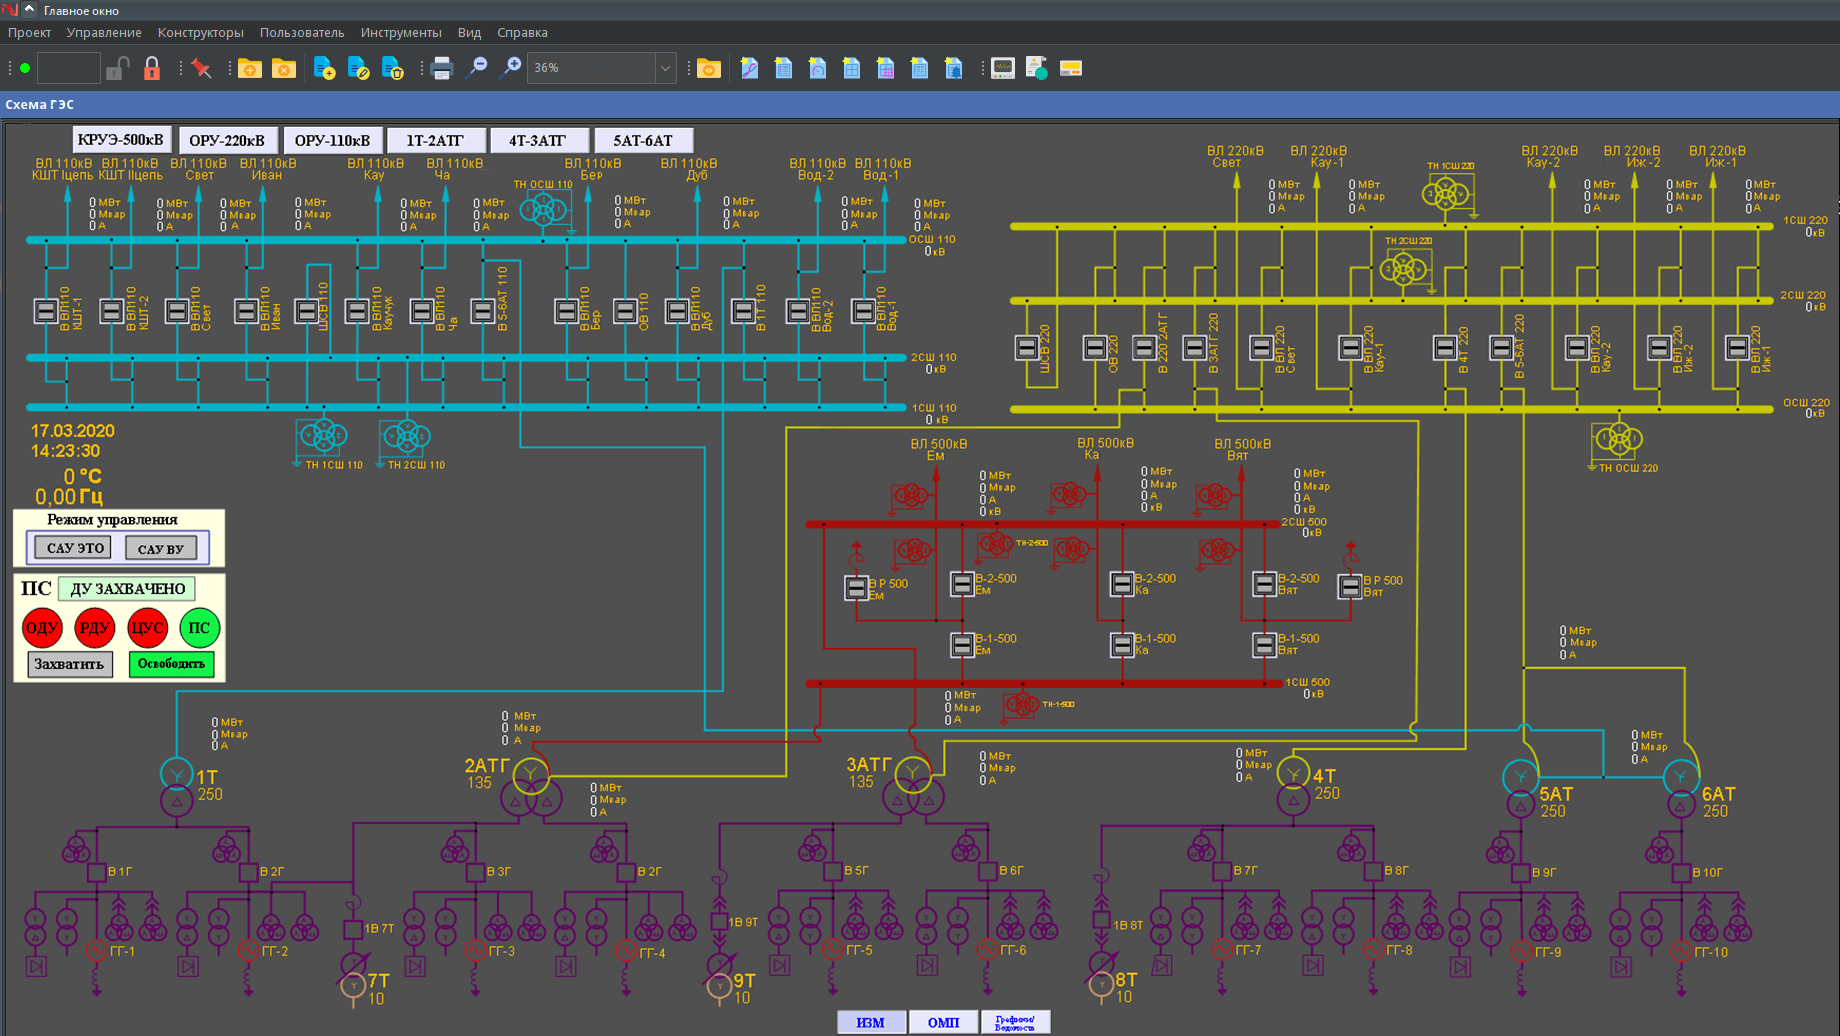The width and height of the screenshot is (1840, 1036).
Task: Click the delete folder icon
Action: click(285, 67)
